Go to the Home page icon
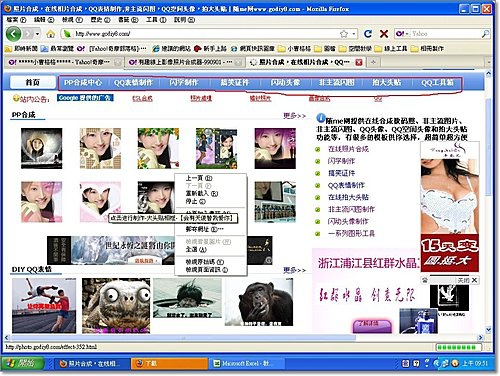The width and height of the screenshot is (500, 376). tap(50, 34)
